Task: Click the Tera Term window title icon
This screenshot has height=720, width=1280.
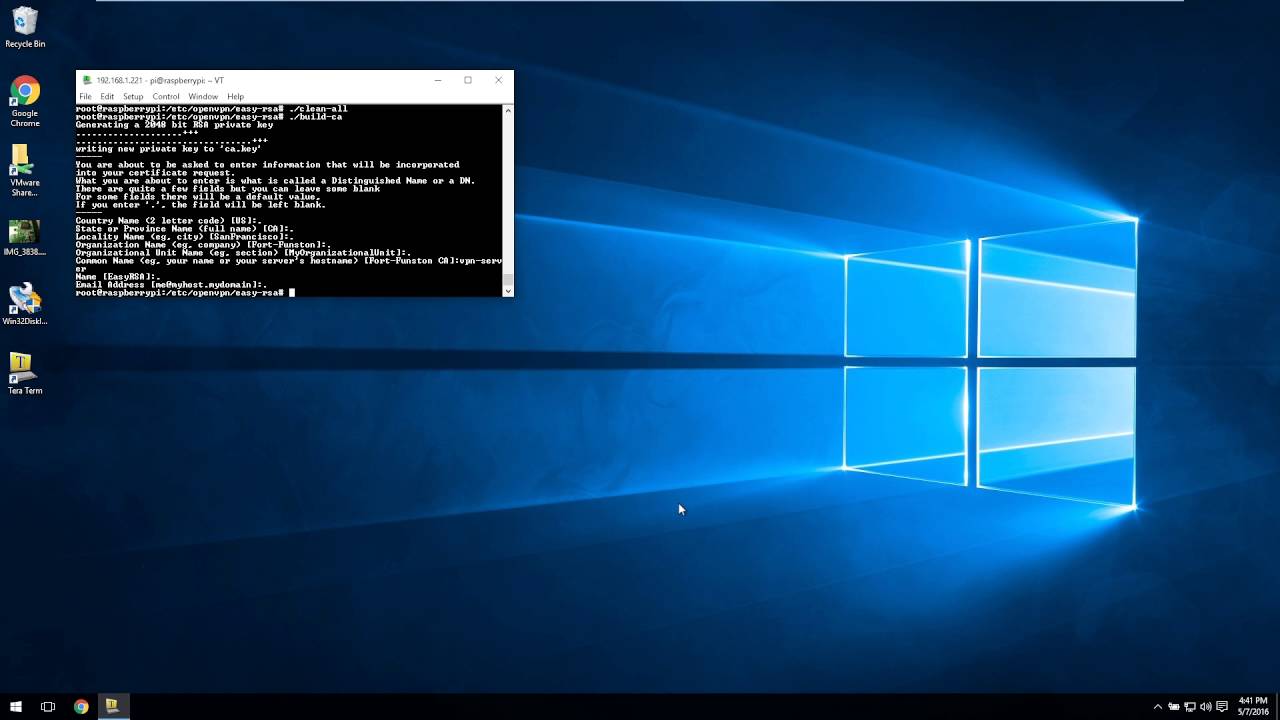Action: tap(87, 80)
